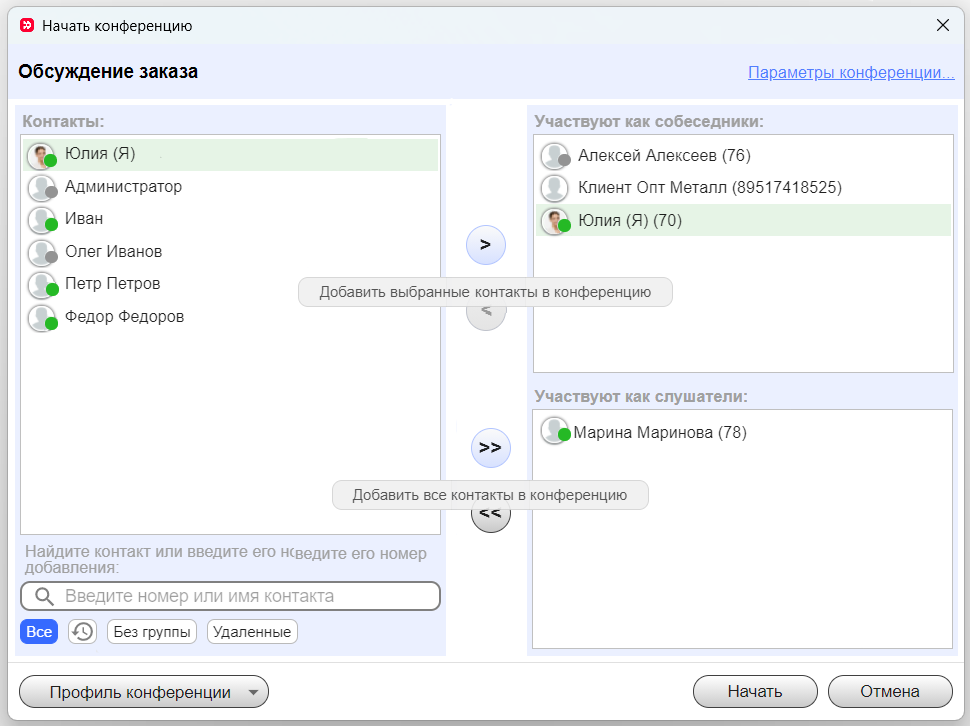The image size is (970, 726).
Task: Open Параметры конференции link
Action: click(851, 73)
